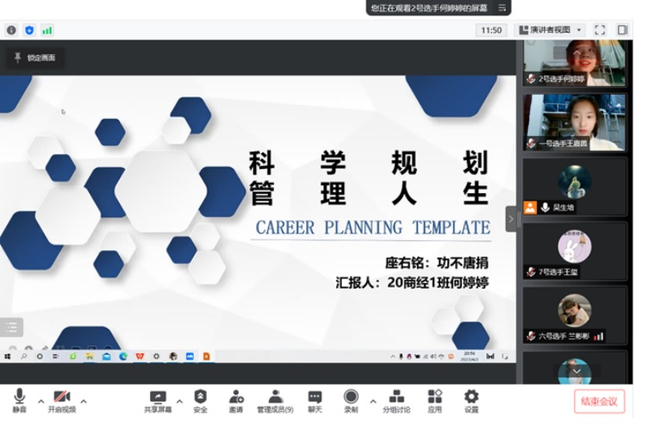Open the 共享屏幕 share screen tool
The image size is (649, 430).
point(157,398)
